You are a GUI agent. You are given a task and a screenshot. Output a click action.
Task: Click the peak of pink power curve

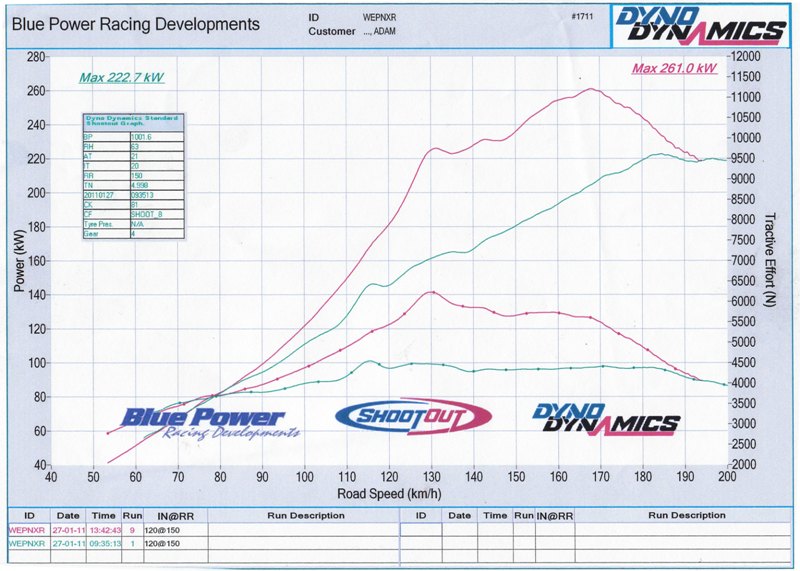591,89
